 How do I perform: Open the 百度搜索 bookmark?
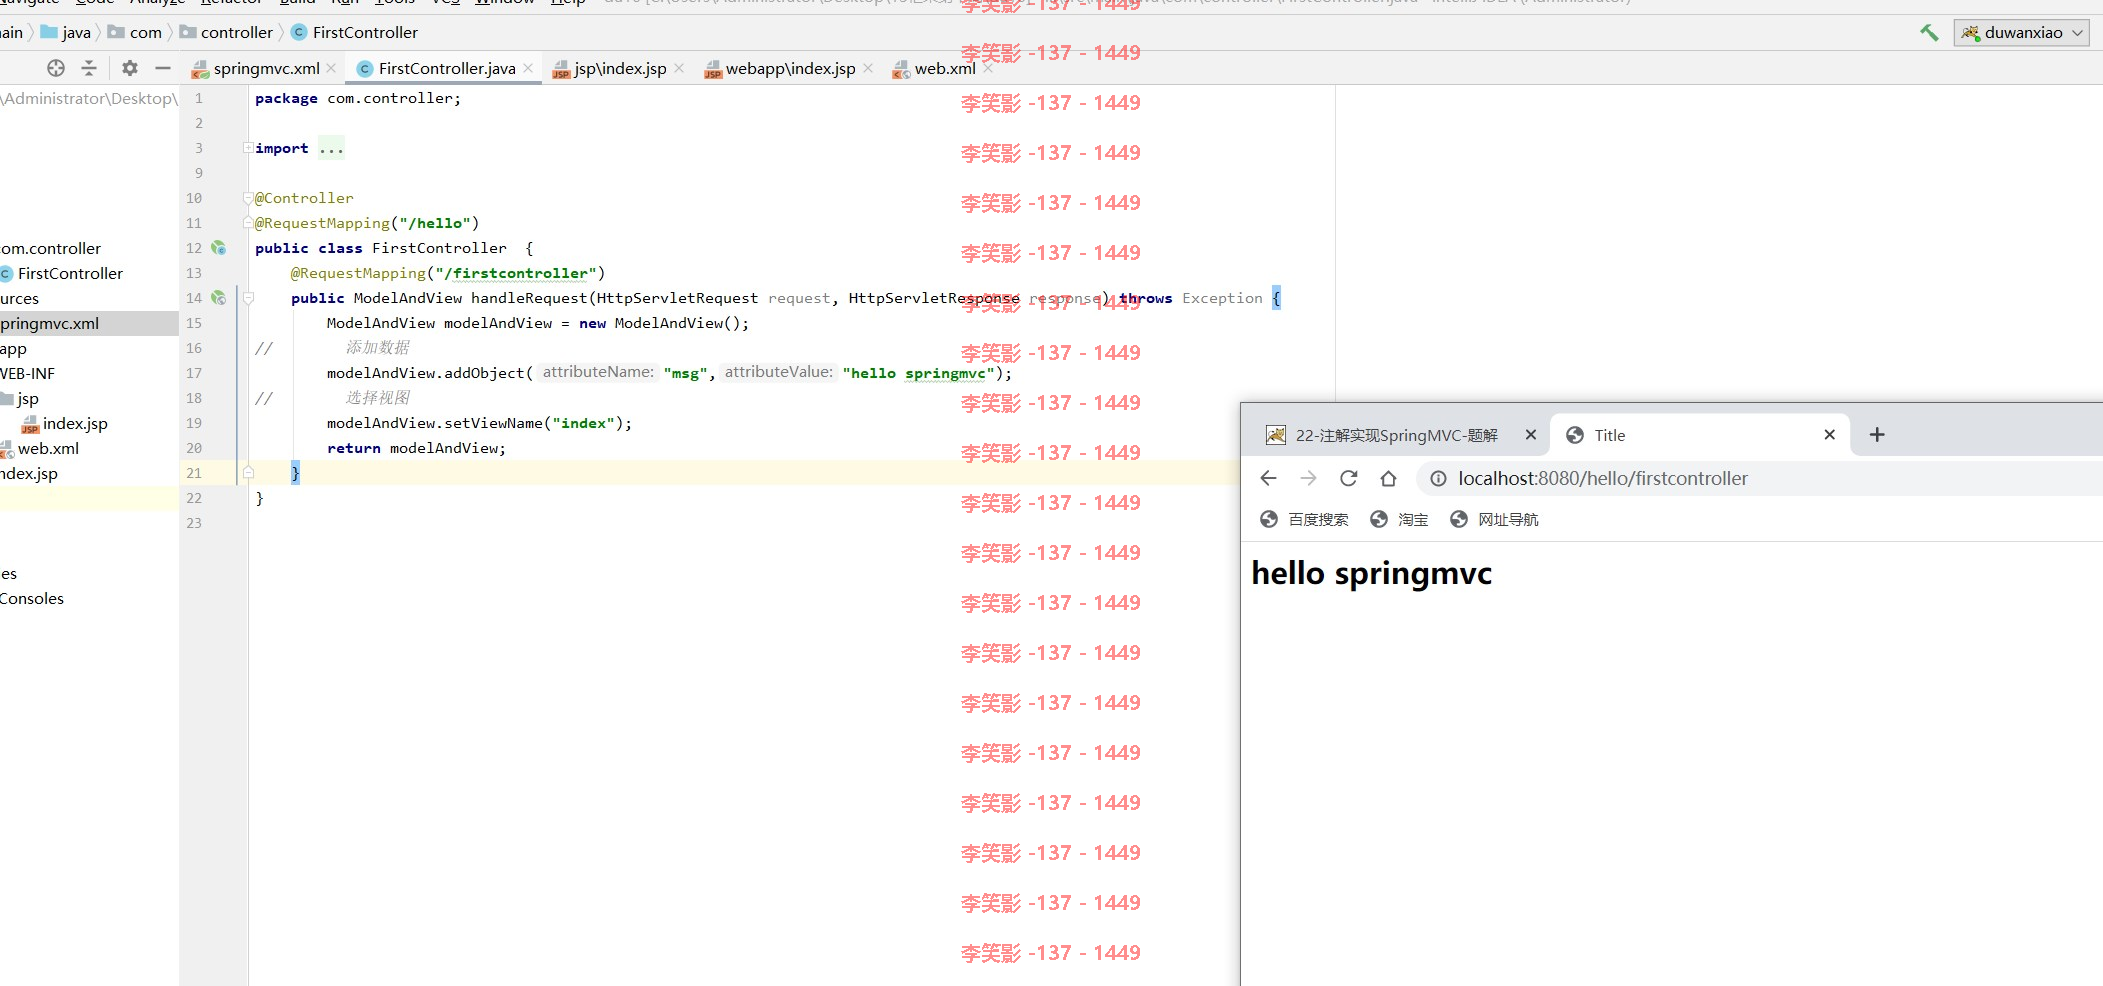coord(1304,519)
